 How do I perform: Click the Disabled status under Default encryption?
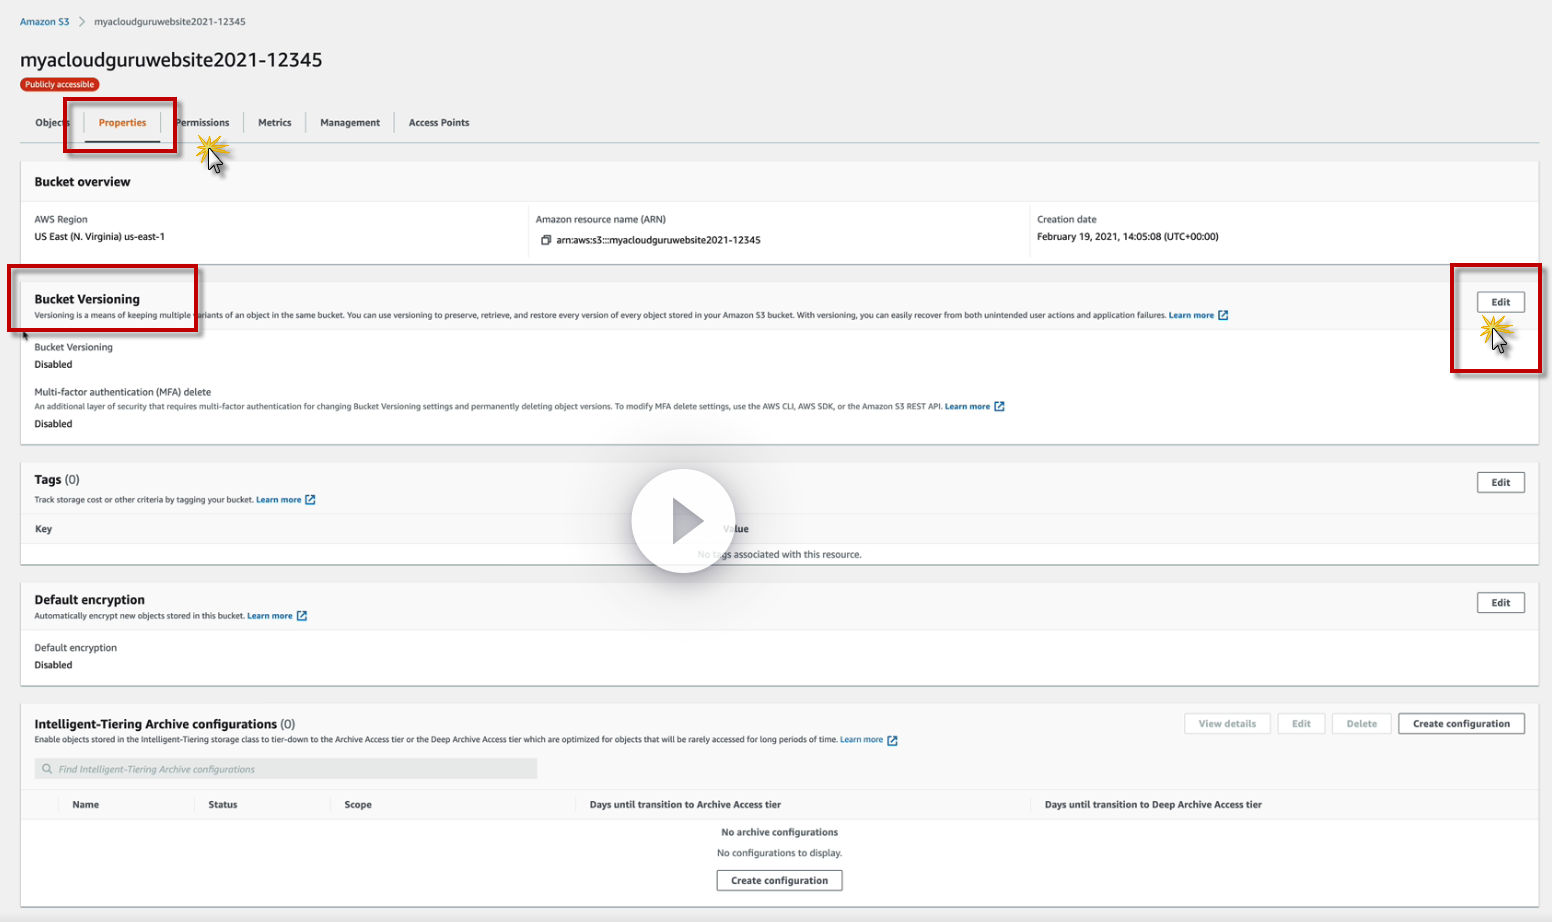[x=53, y=665]
